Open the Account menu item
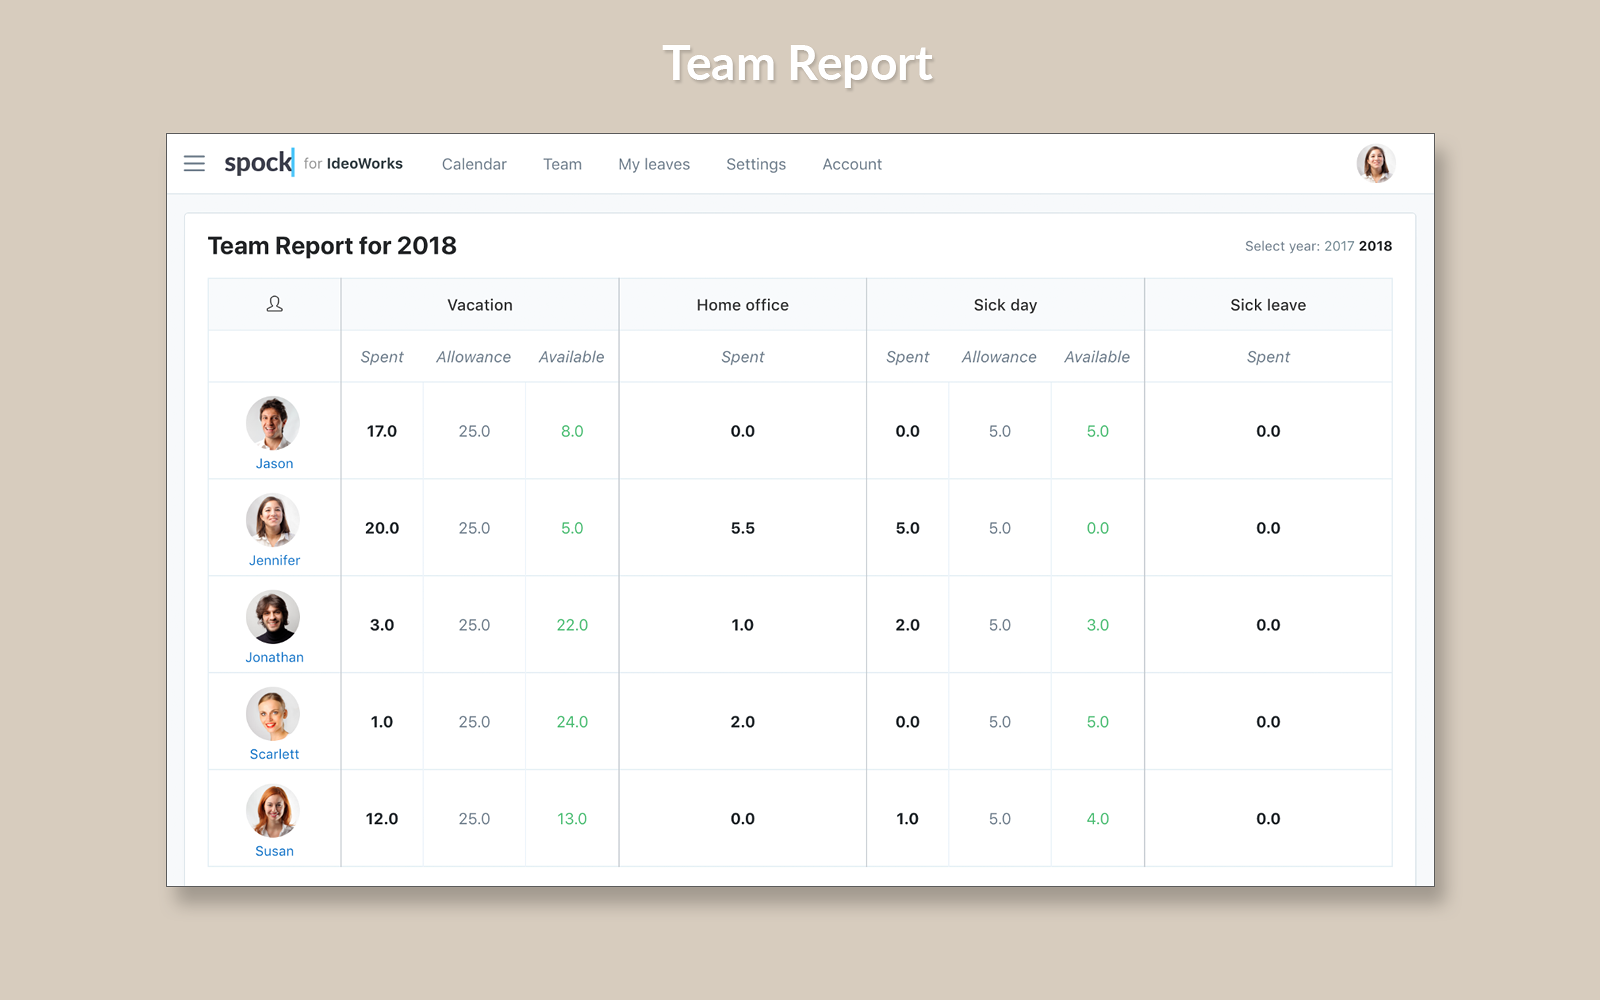This screenshot has width=1600, height=1000. pyautogui.click(x=852, y=164)
